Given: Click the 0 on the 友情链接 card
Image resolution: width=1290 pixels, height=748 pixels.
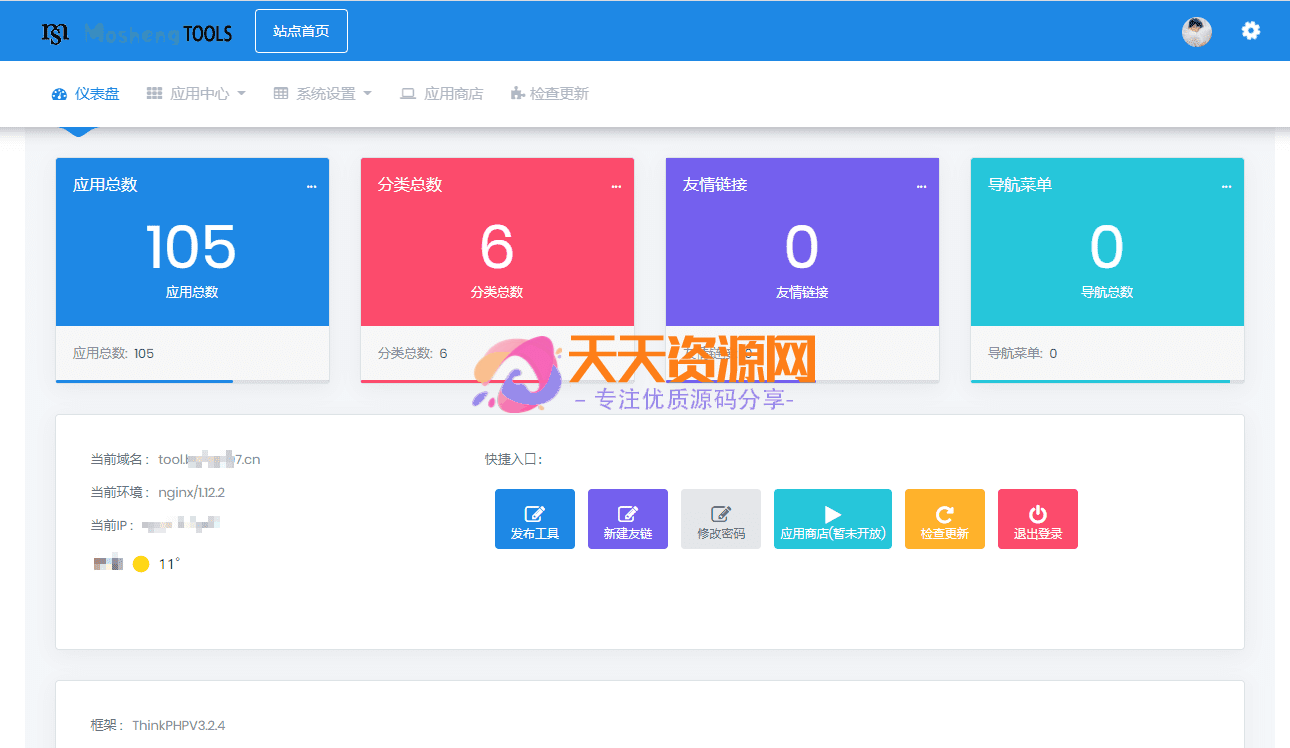Looking at the screenshot, I should tap(802, 248).
